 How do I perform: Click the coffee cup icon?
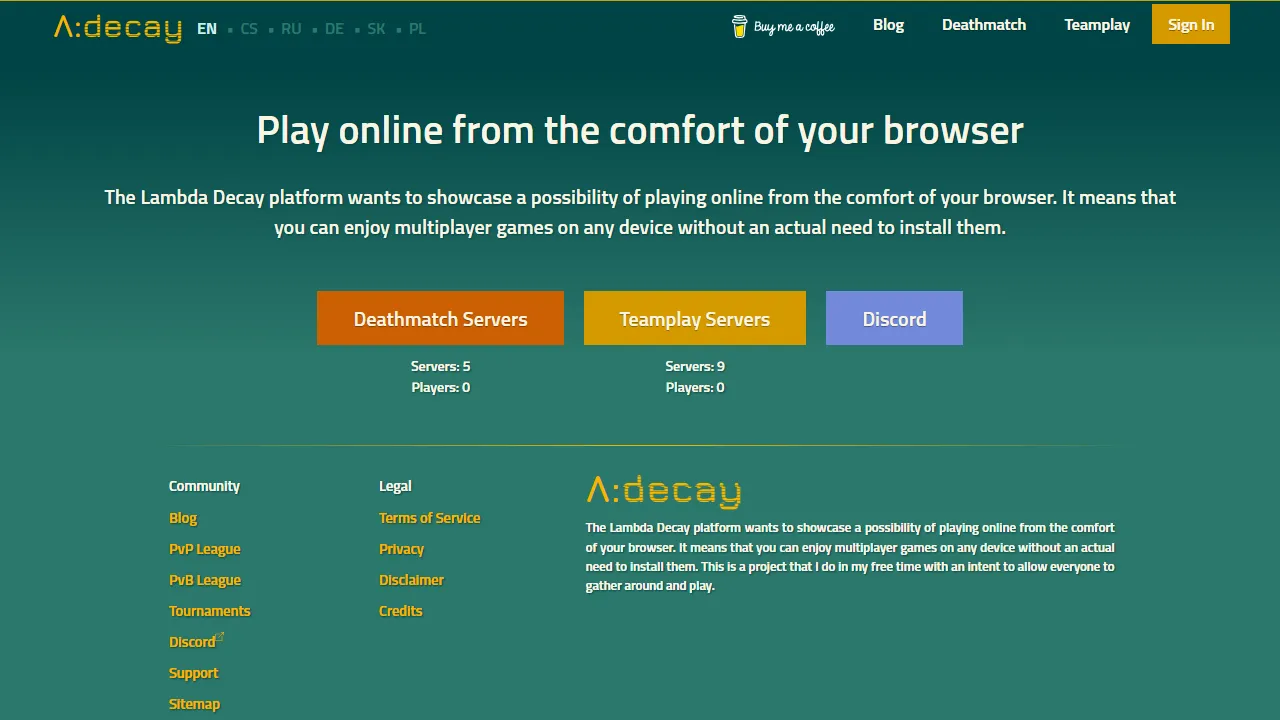click(x=740, y=27)
